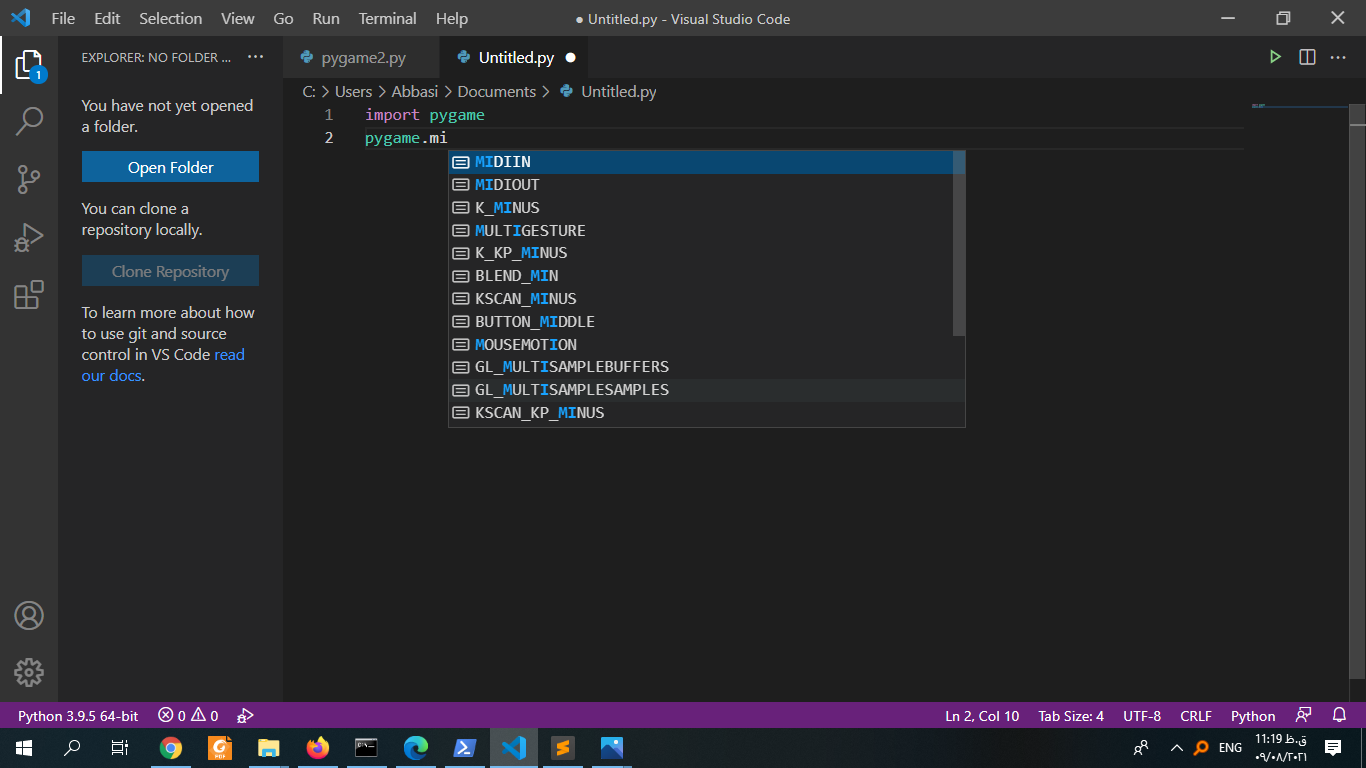The image size is (1366, 768).
Task: Open editor More Actions ellipsis
Action: click(1338, 57)
